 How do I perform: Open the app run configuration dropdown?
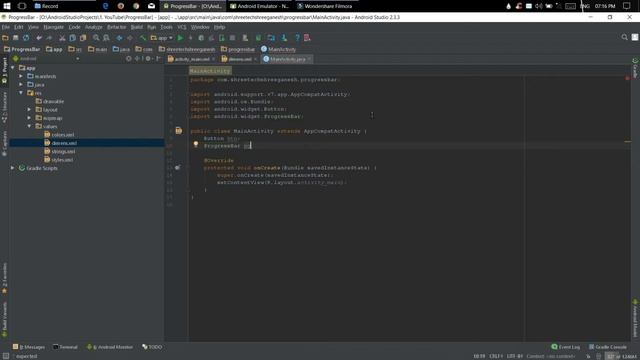coord(162,38)
